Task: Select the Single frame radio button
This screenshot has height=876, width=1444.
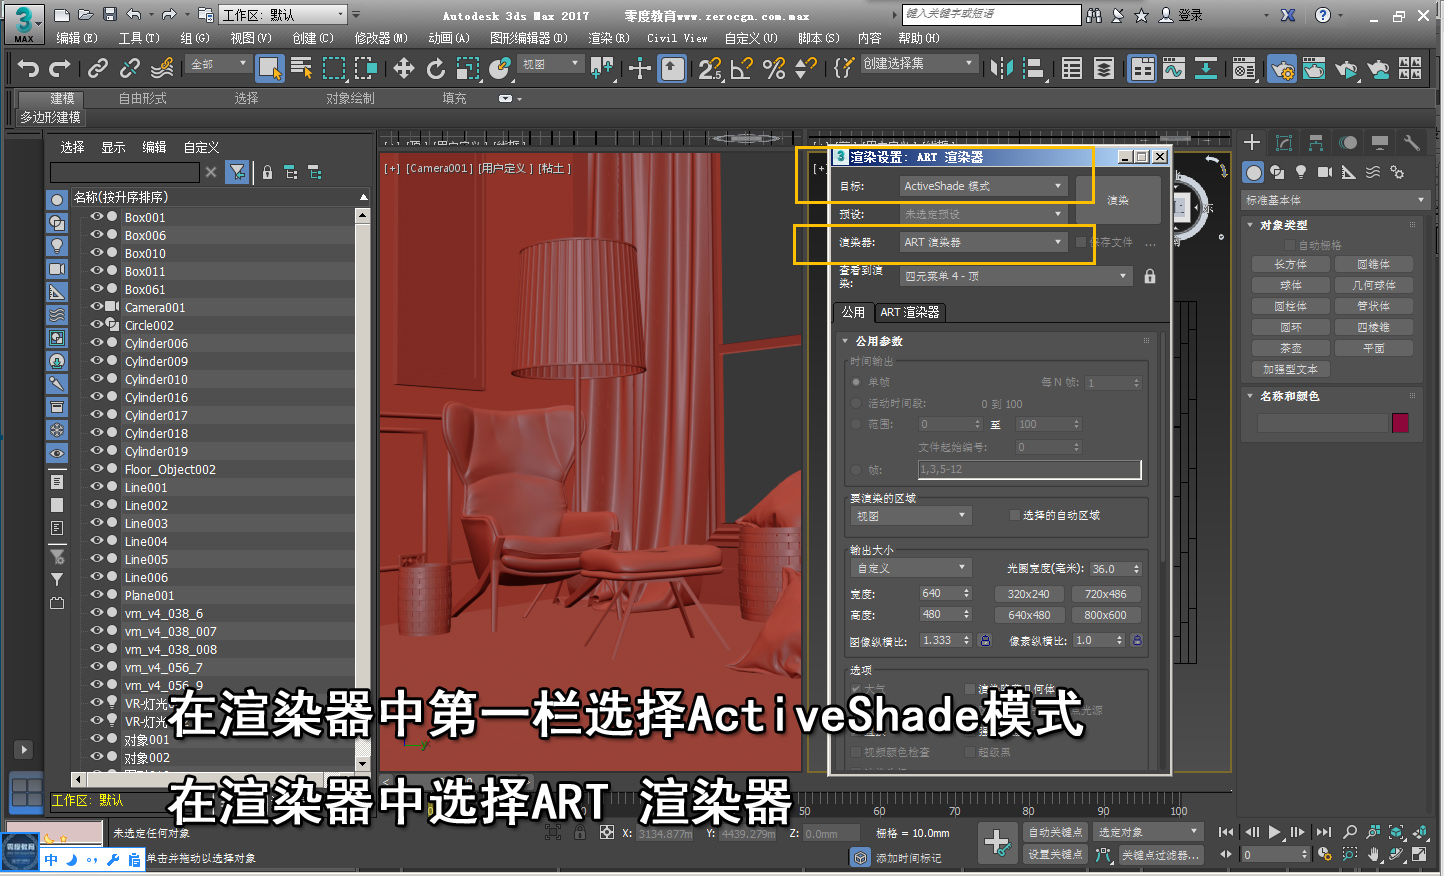Action: pos(856,382)
